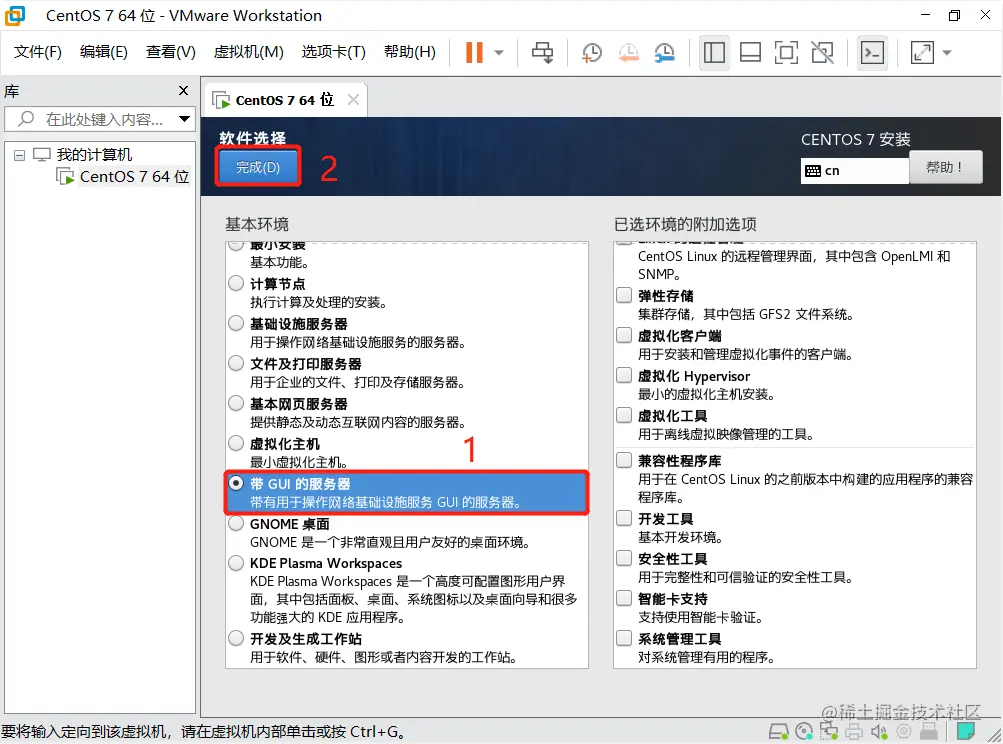Send Ctrl+Alt+Del to the guest
The width and height of the screenshot is (1003, 744).
pyautogui.click(x=543, y=52)
